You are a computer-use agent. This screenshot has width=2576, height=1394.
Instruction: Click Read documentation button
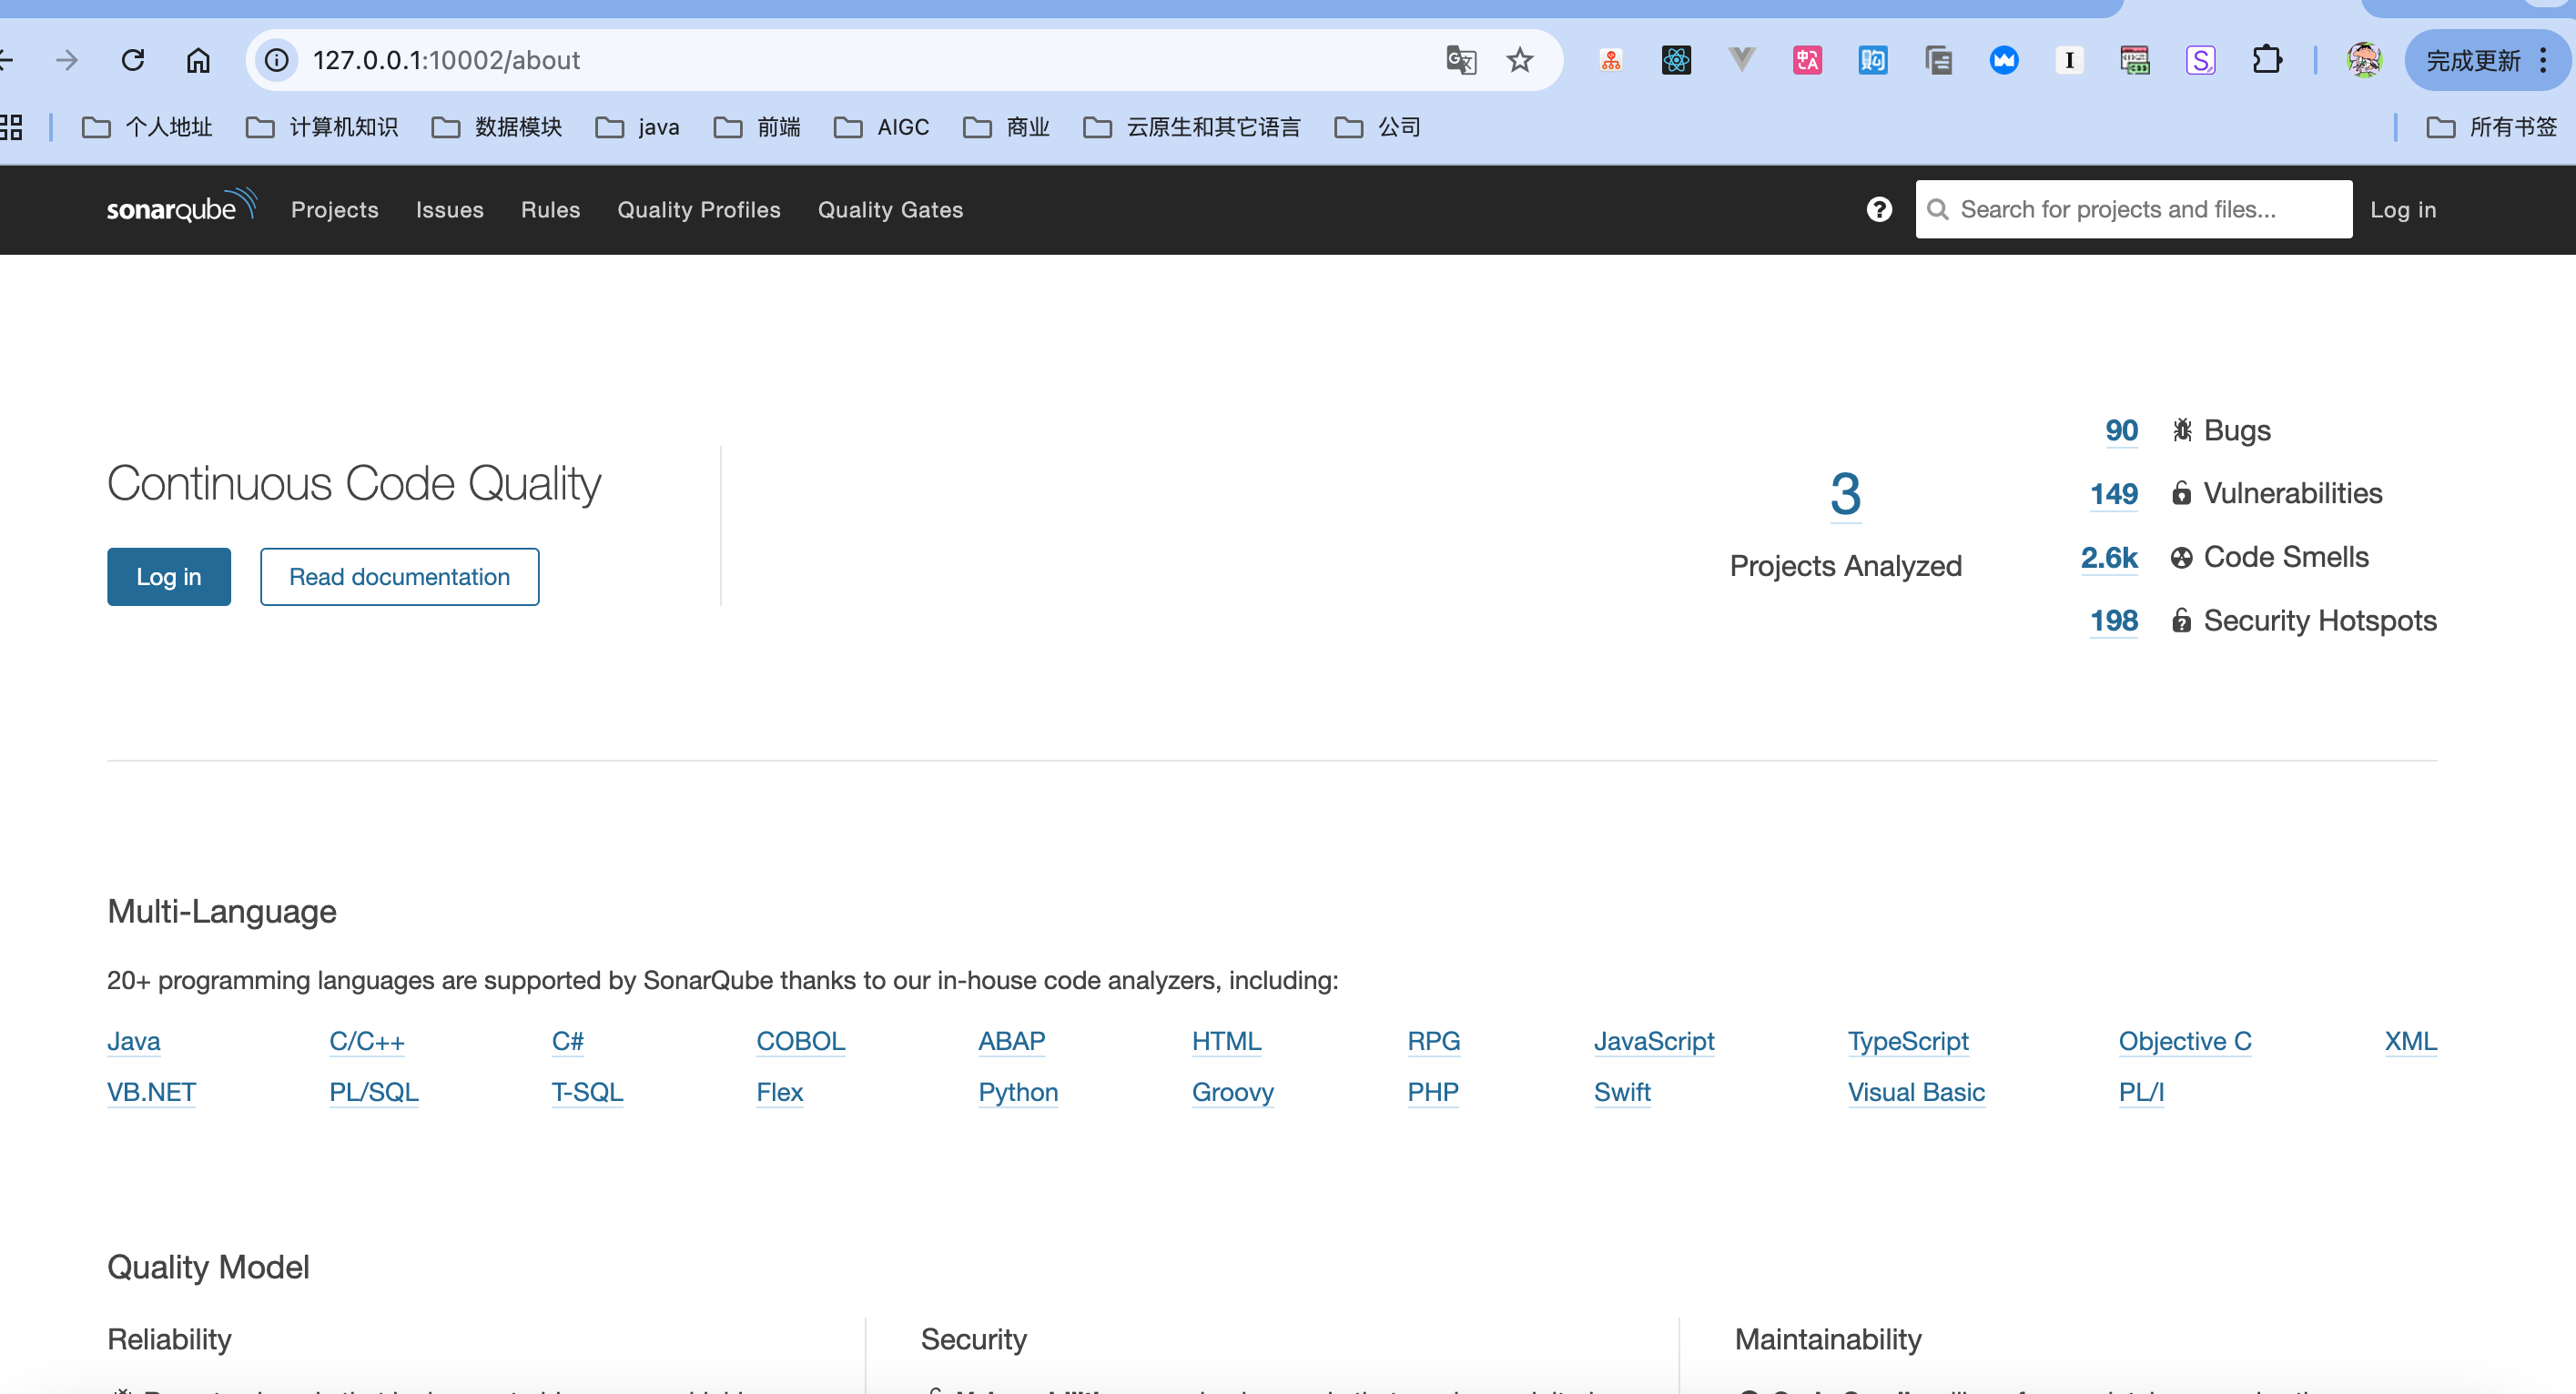pos(400,576)
